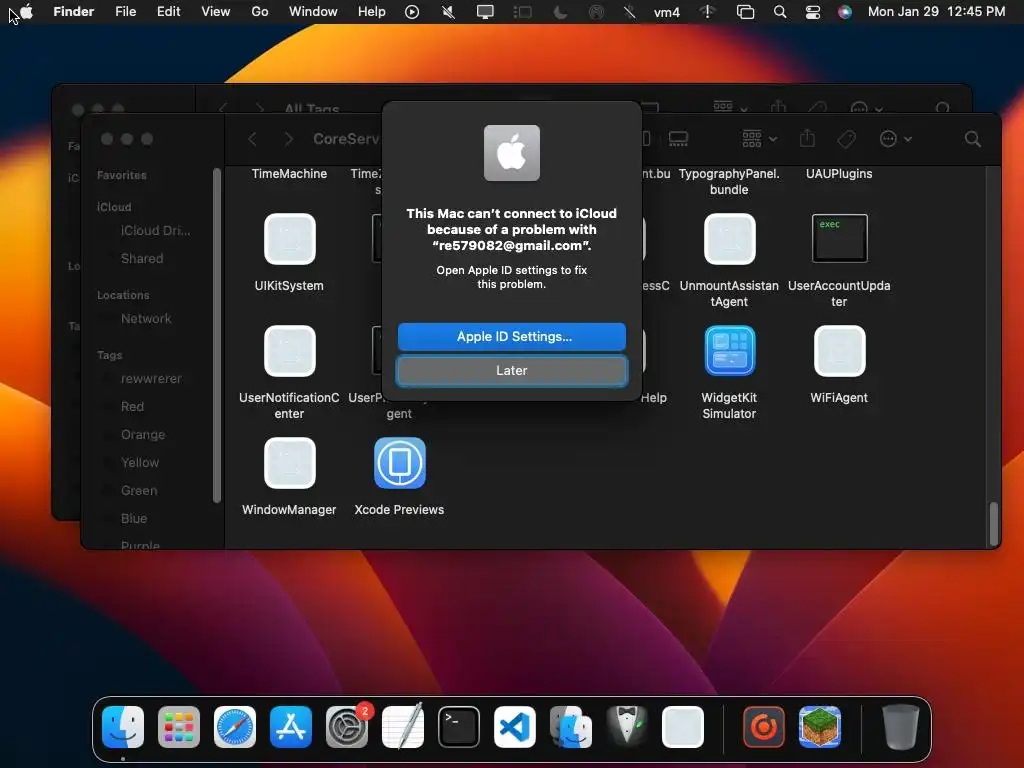Open Terminal from the Dock
Viewport: 1024px width, 768px height.
click(458, 727)
